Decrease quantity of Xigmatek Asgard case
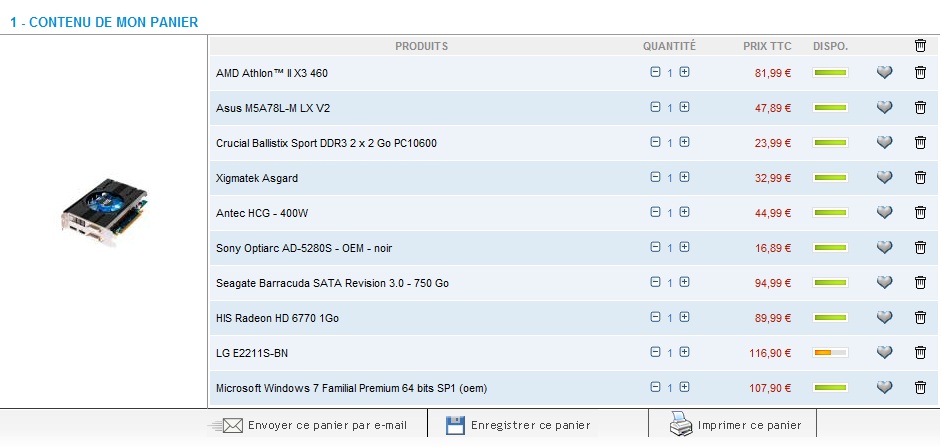Image resolution: width=942 pixels, height=447 pixels. coord(655,178)
